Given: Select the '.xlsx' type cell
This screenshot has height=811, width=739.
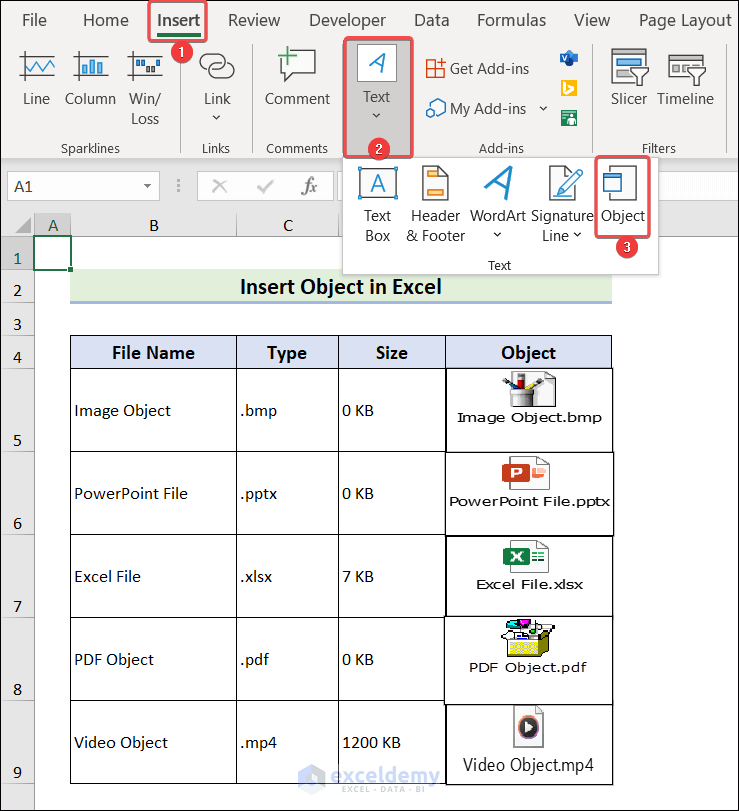Looking at the screenshot, I should tap(288, 576).
